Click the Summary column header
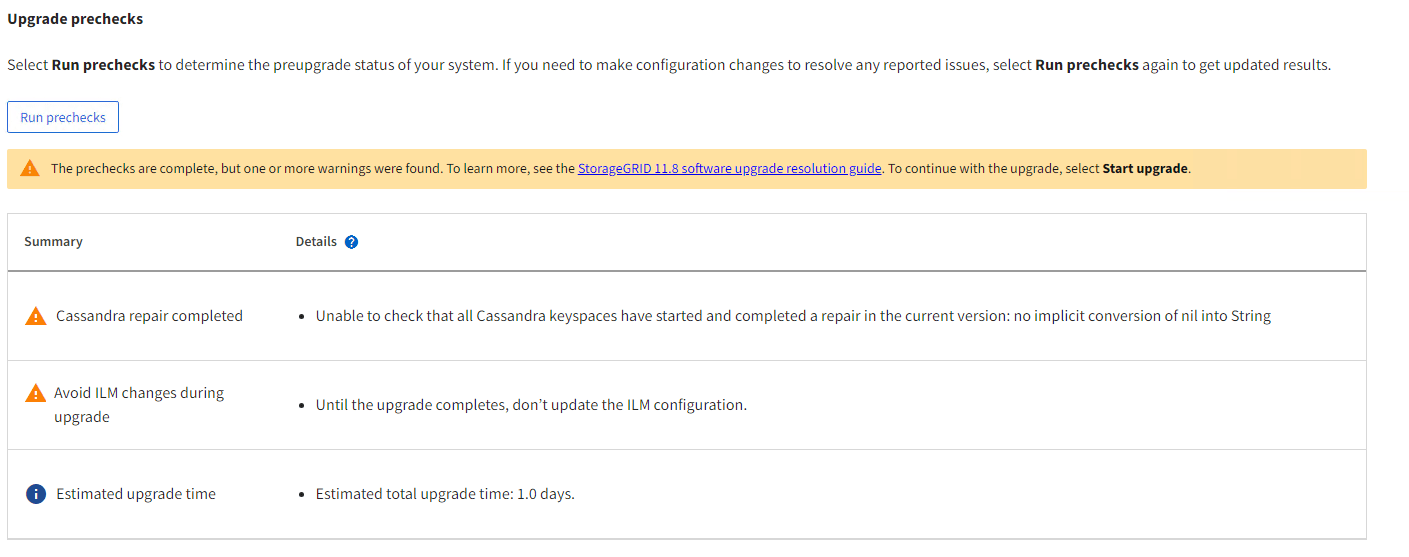This screenshot has height=557, width=1409. coord(53,242)
